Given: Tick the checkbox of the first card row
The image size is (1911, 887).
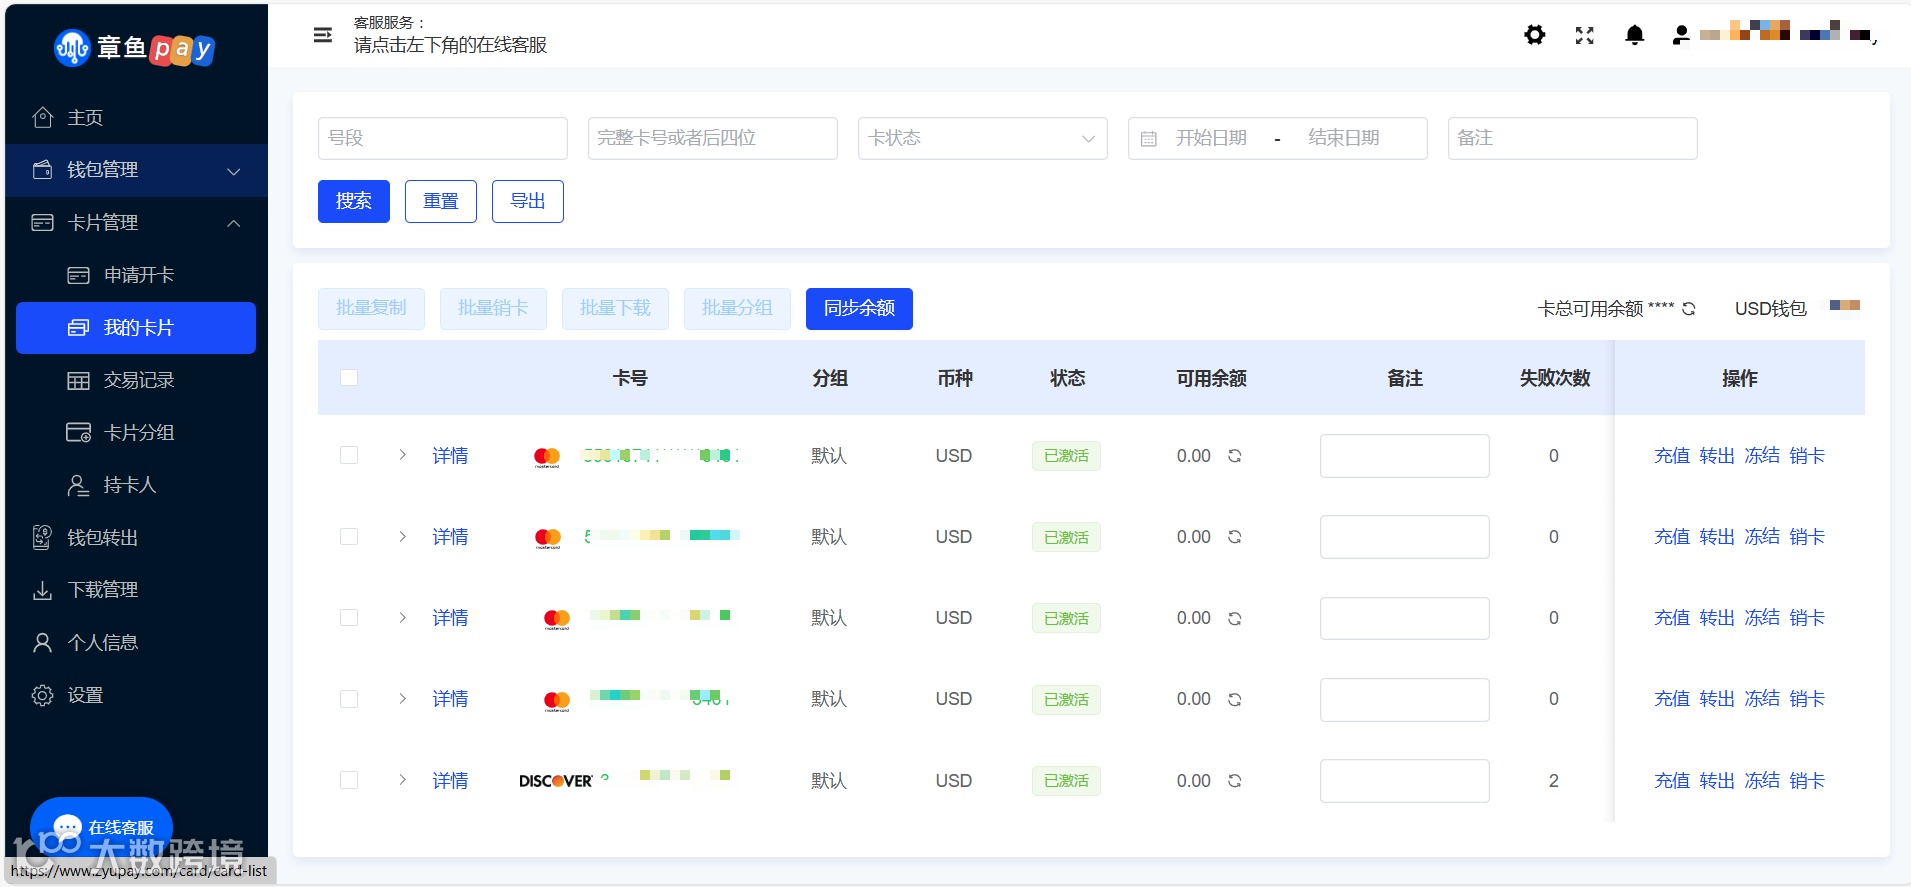Looking at the screenshot, I should click(x=349, y=456).
